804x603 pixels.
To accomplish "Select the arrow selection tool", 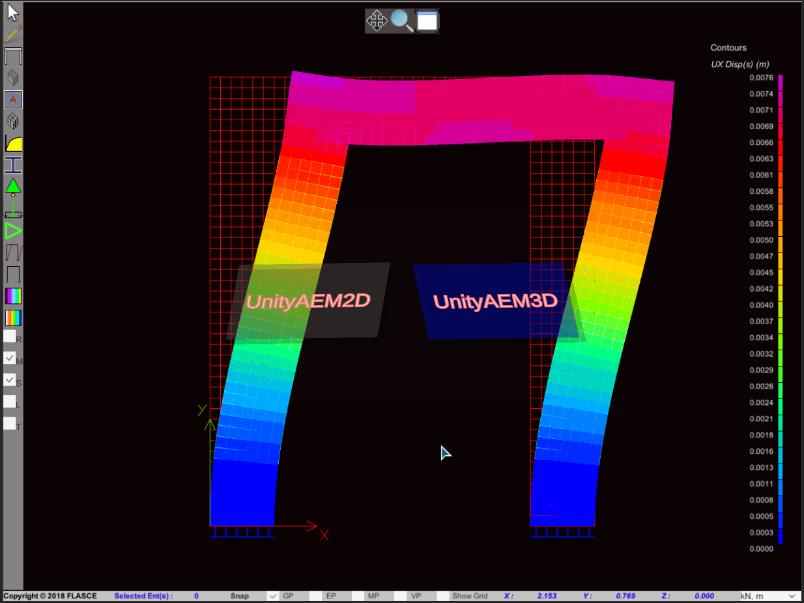I will point(12,12).
